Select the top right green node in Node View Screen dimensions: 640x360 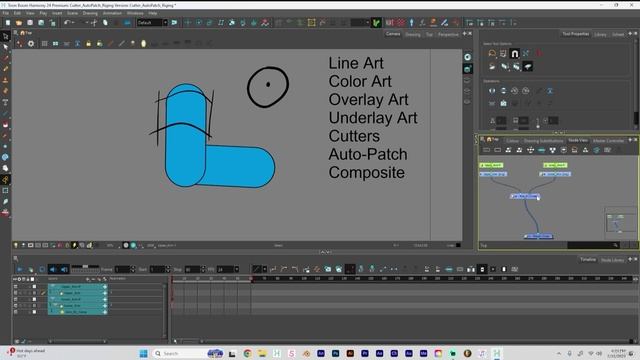pos(555,165)
